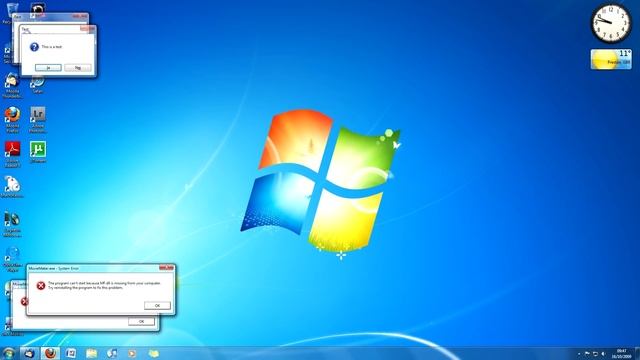Open the Action Center flag tray icon

(587, 354)
